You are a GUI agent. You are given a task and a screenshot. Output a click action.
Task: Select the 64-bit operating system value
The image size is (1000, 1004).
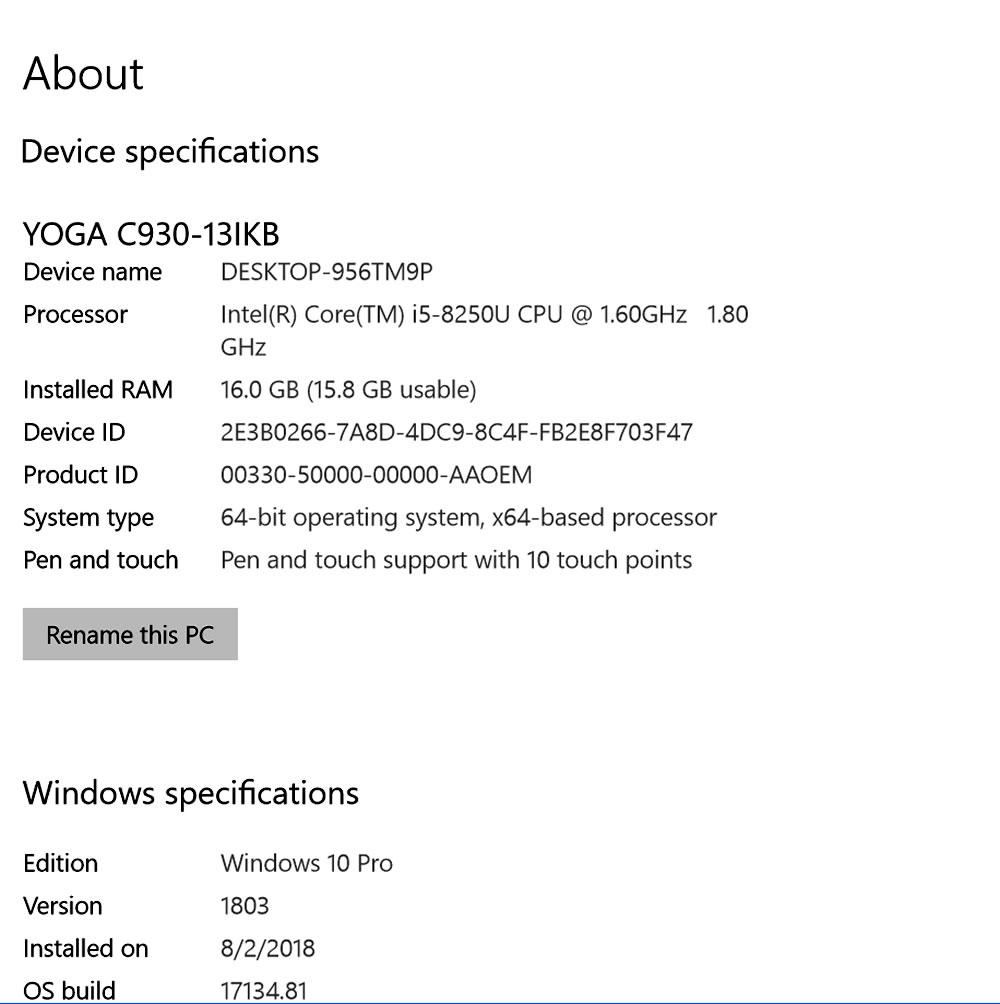469,517
